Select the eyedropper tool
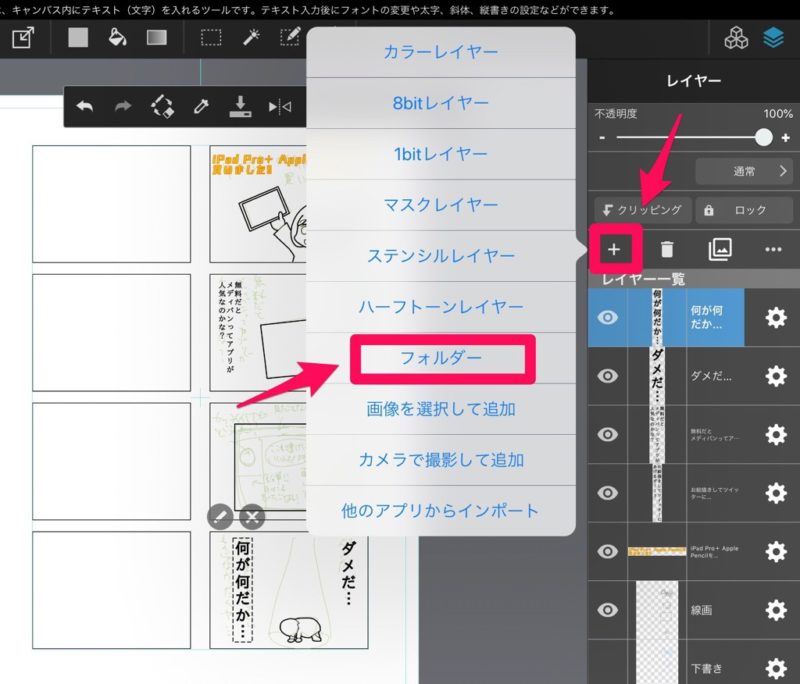Screen dimensions: 800x684 (x=201, y=107)
